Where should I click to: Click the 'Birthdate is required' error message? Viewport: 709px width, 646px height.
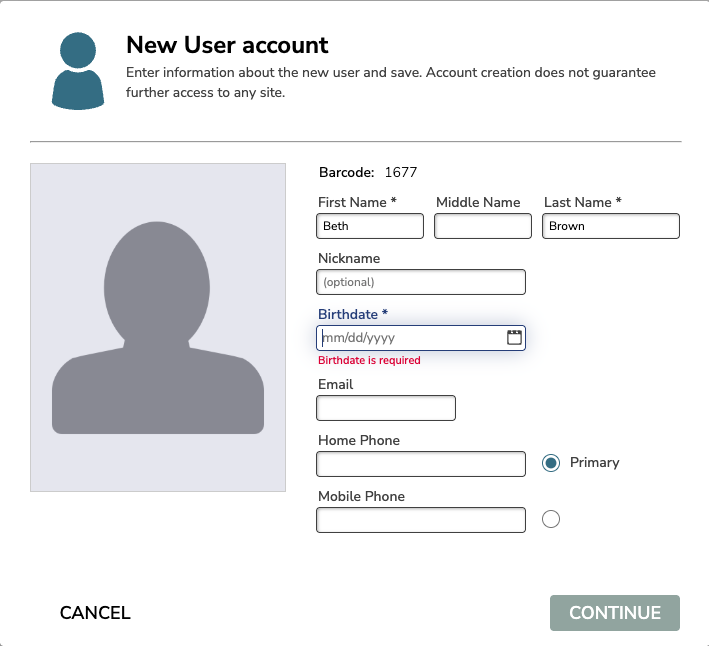coord(369,360)
